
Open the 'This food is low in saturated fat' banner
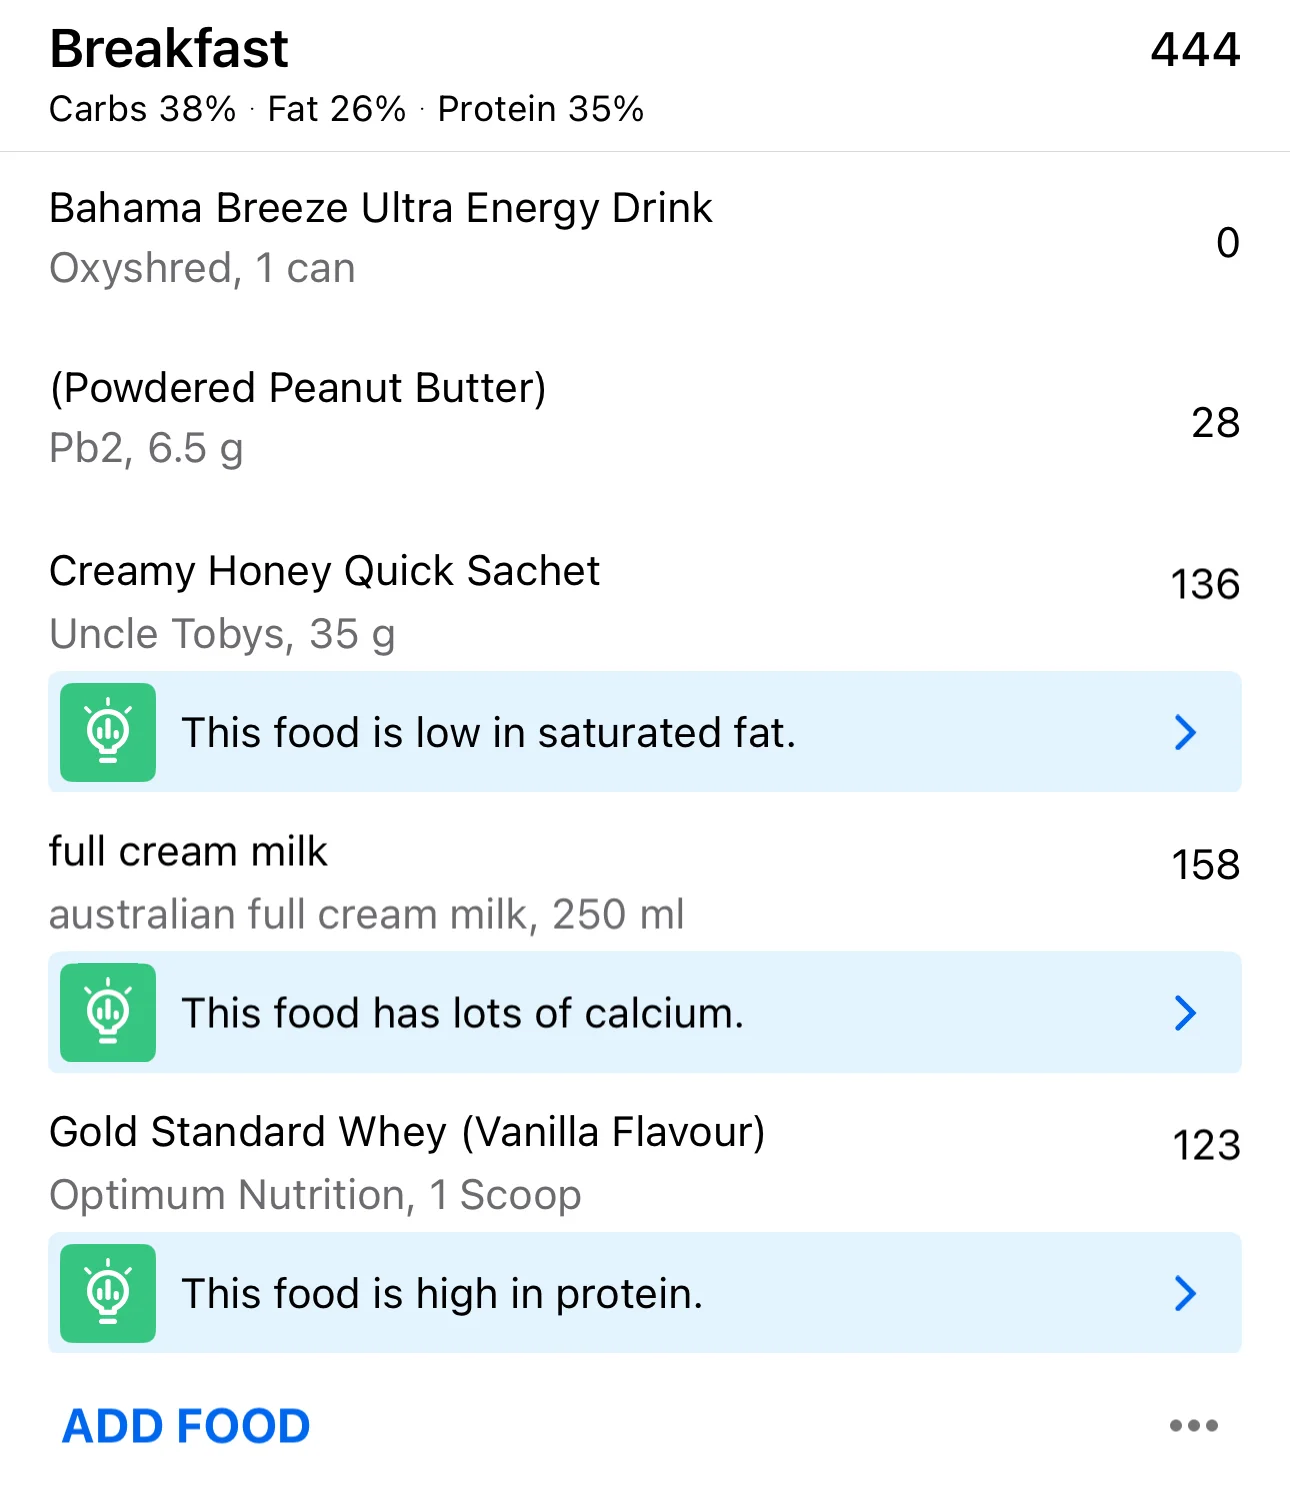(488, 732)
